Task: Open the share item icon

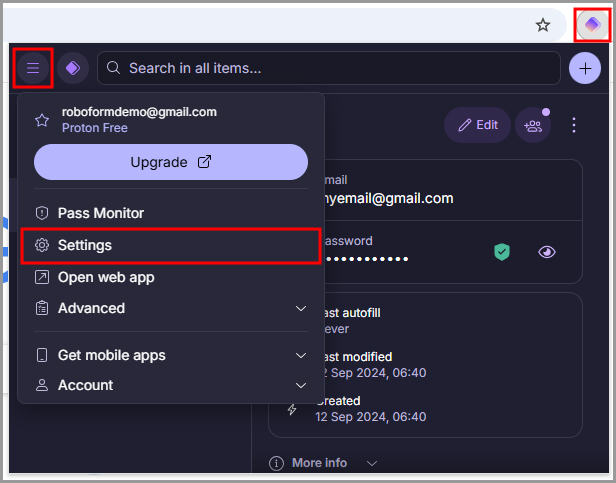Action: click(532, 125)
